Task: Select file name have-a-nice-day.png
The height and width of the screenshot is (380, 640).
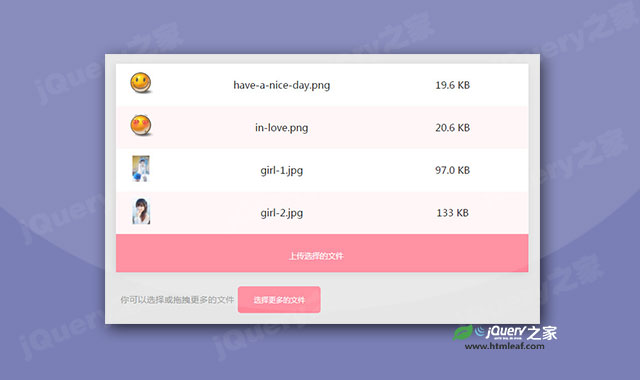Action: 282,85
